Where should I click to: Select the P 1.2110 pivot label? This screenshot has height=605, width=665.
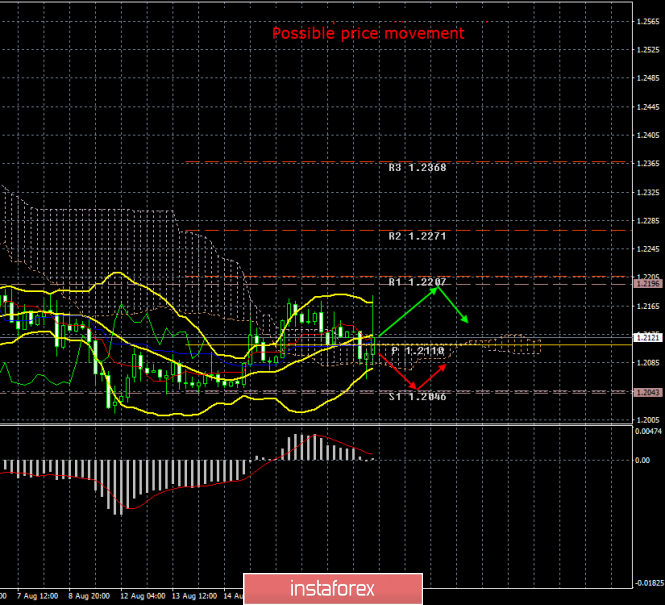(x=417, y=351)
